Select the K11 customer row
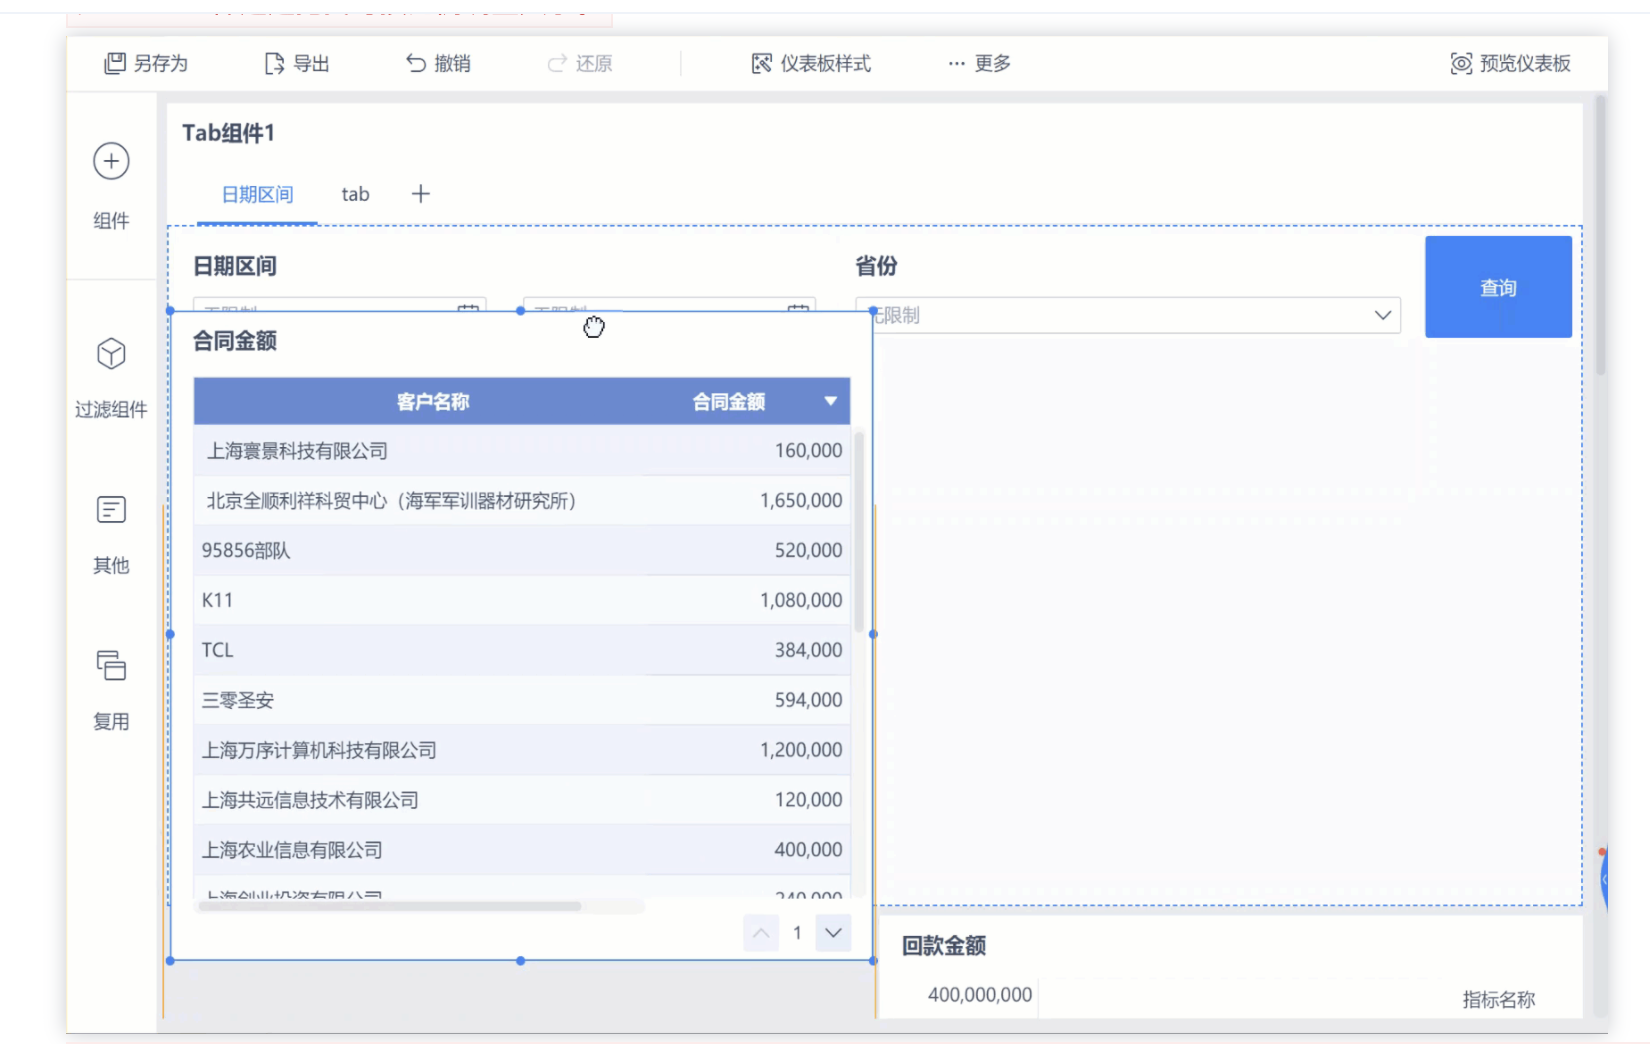 click(x=522, y=600)
